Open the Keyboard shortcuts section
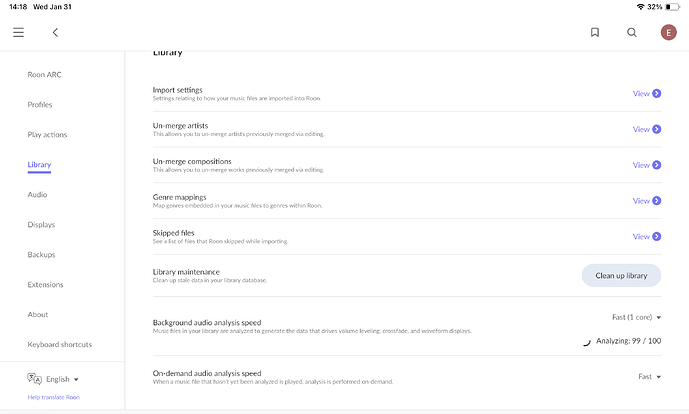This screenshot has width=689, height=414. 60,345
